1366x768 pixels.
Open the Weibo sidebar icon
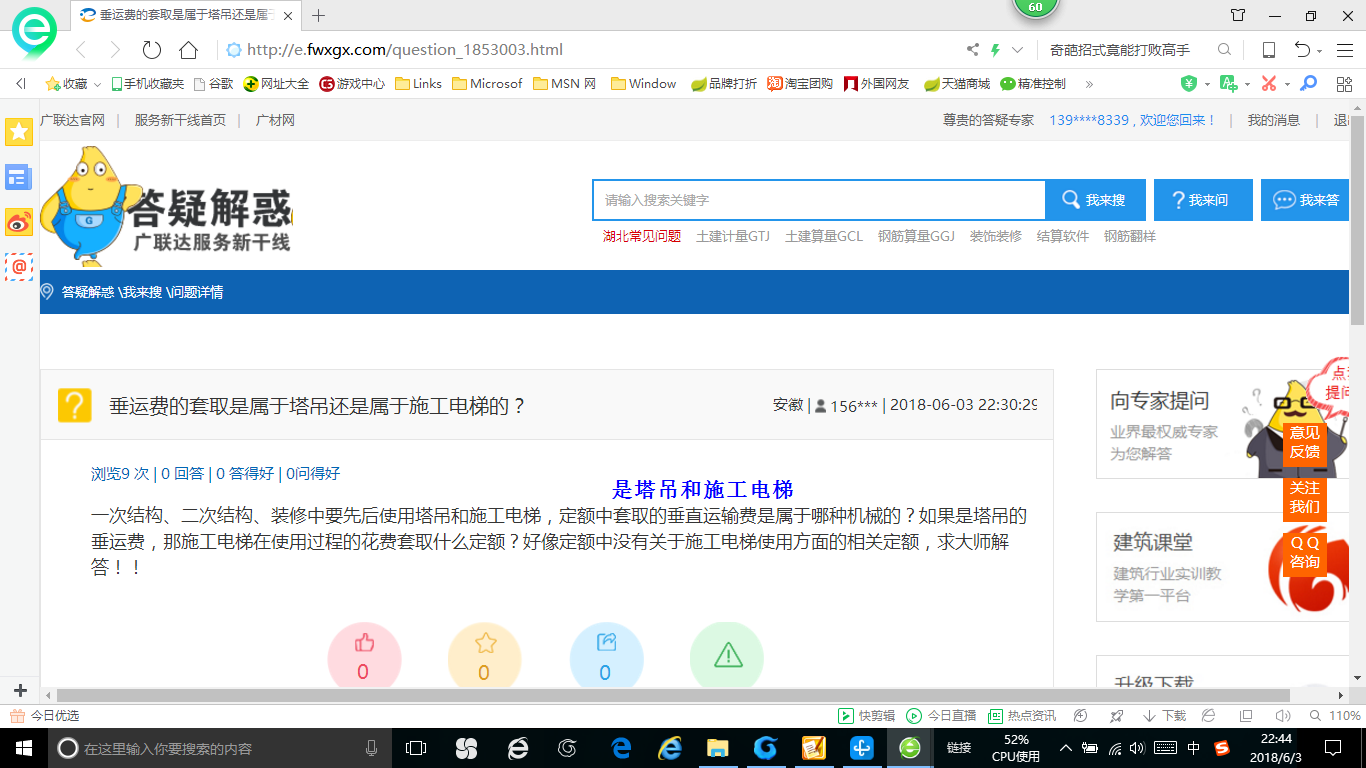19,222
